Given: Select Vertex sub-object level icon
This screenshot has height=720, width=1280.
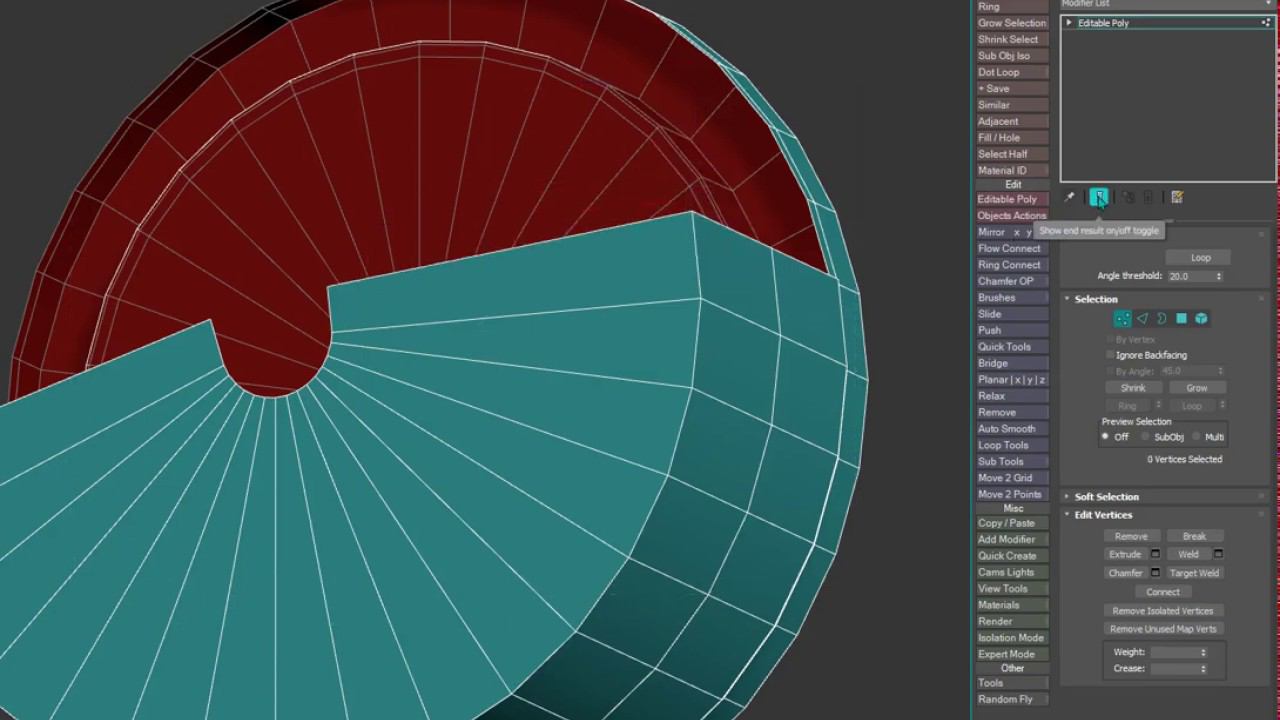Looking at the screenshot, I should click(1123, 319).
